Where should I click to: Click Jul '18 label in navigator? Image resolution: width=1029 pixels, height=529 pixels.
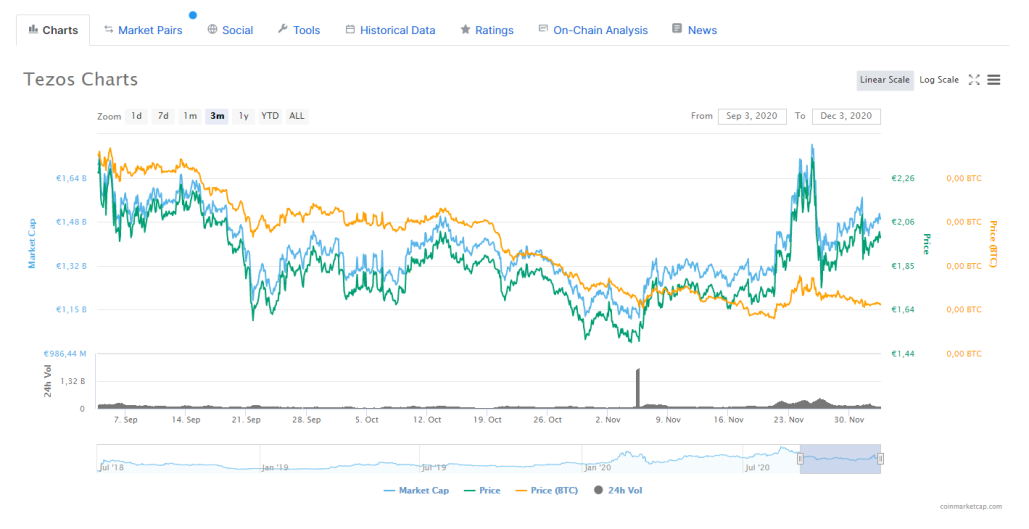click(x=111, y=468)
